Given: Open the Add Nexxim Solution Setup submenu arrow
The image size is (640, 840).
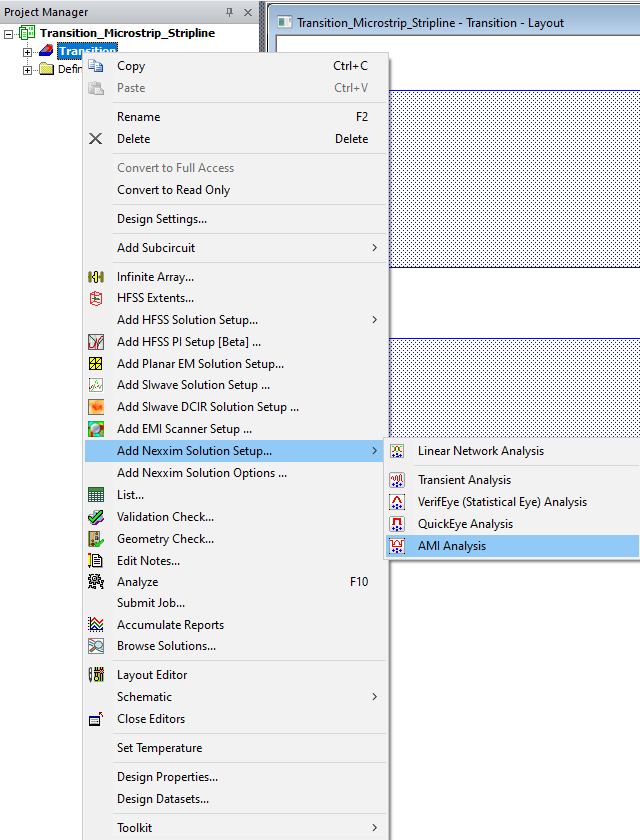Looking at the screenshot, I should (x=374, y=451).
